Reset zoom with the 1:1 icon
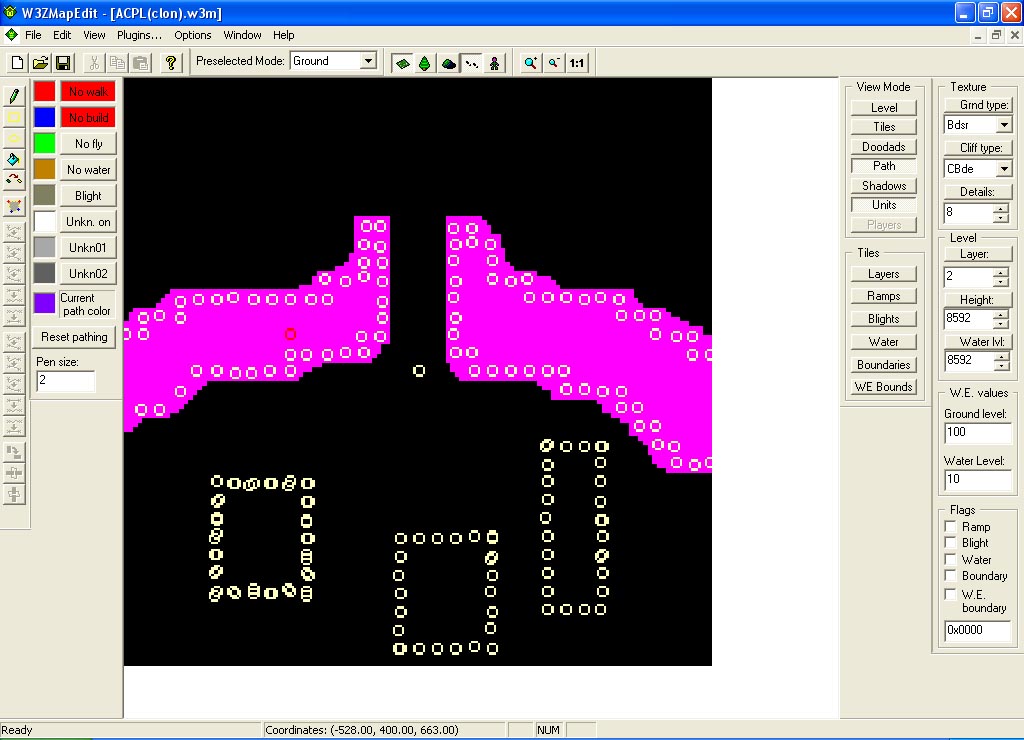Image resolution: width=1024 pixels, height=740 pixels. (x=576, y=63)
